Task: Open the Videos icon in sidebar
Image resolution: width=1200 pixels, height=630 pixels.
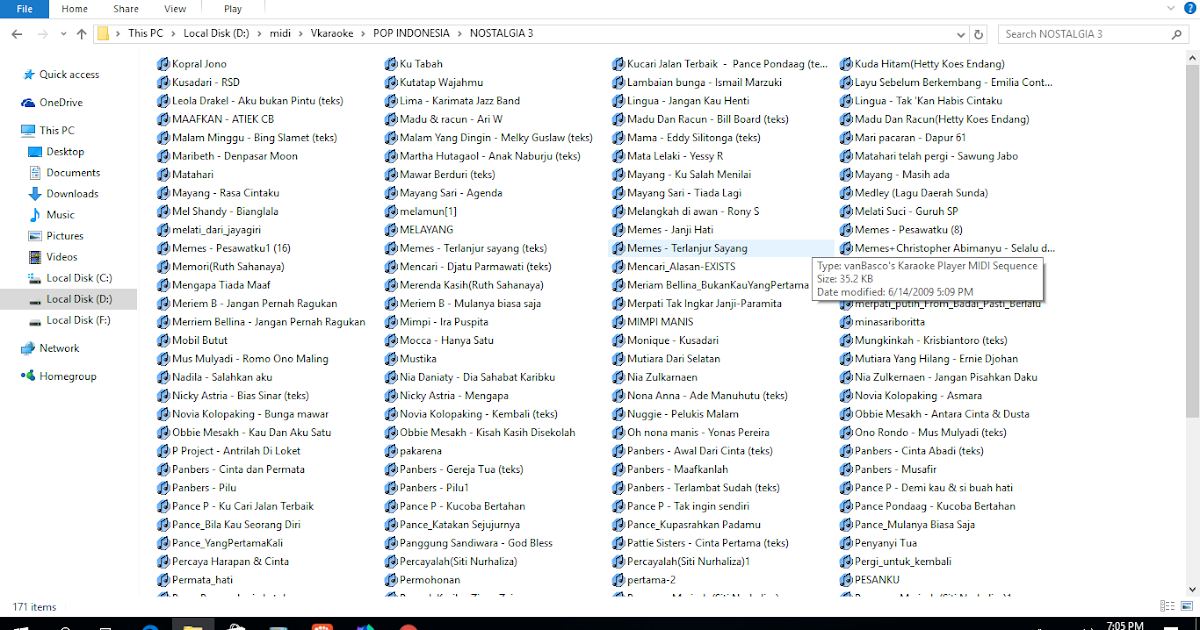Action: coord(36,256)
